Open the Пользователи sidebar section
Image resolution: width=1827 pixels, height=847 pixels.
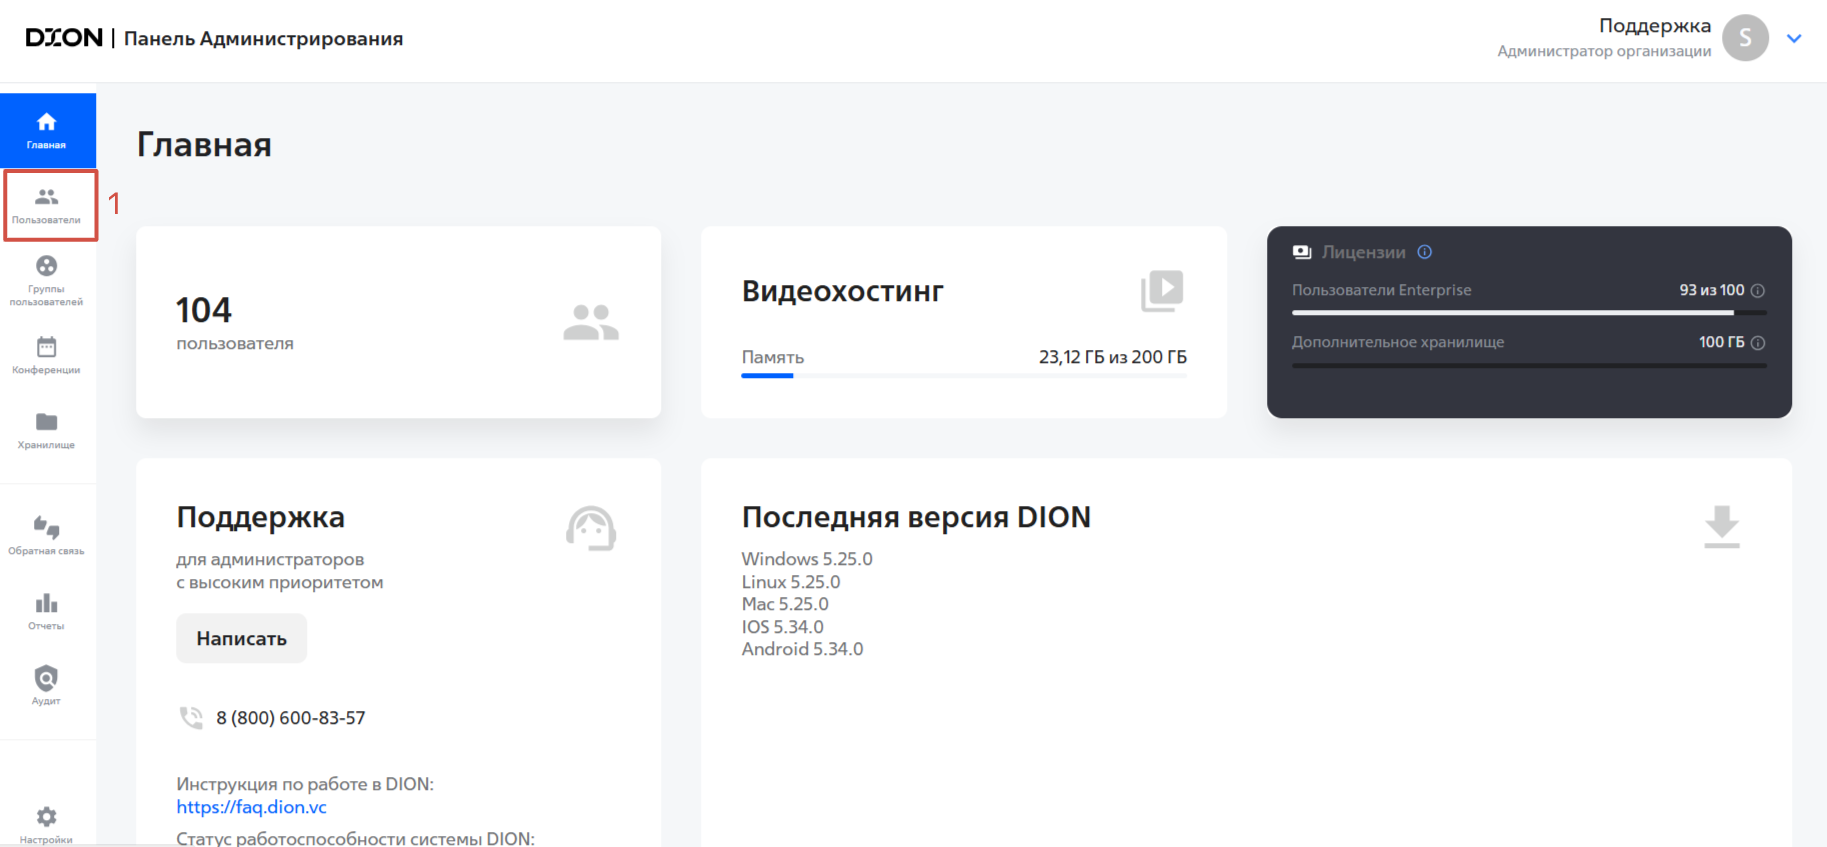[47, 205]
